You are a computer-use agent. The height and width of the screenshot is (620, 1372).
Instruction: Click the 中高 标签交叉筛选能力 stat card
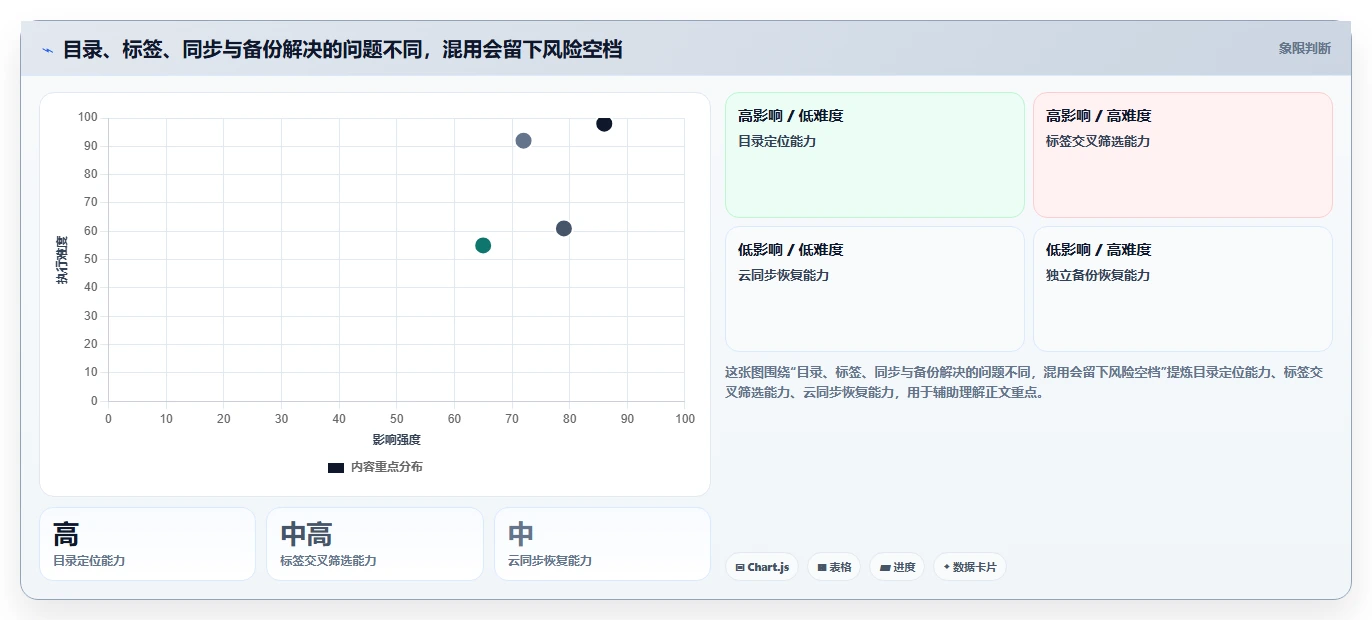tap(375, 544)
